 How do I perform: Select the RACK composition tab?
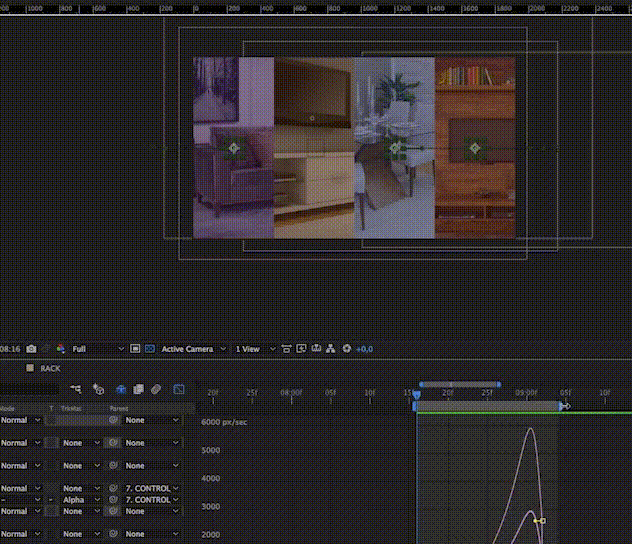click(50, 369)
